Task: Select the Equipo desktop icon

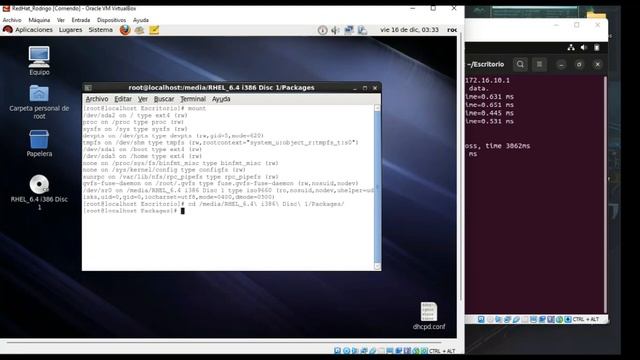Action: pyautogui.click(x=39, y=60)
